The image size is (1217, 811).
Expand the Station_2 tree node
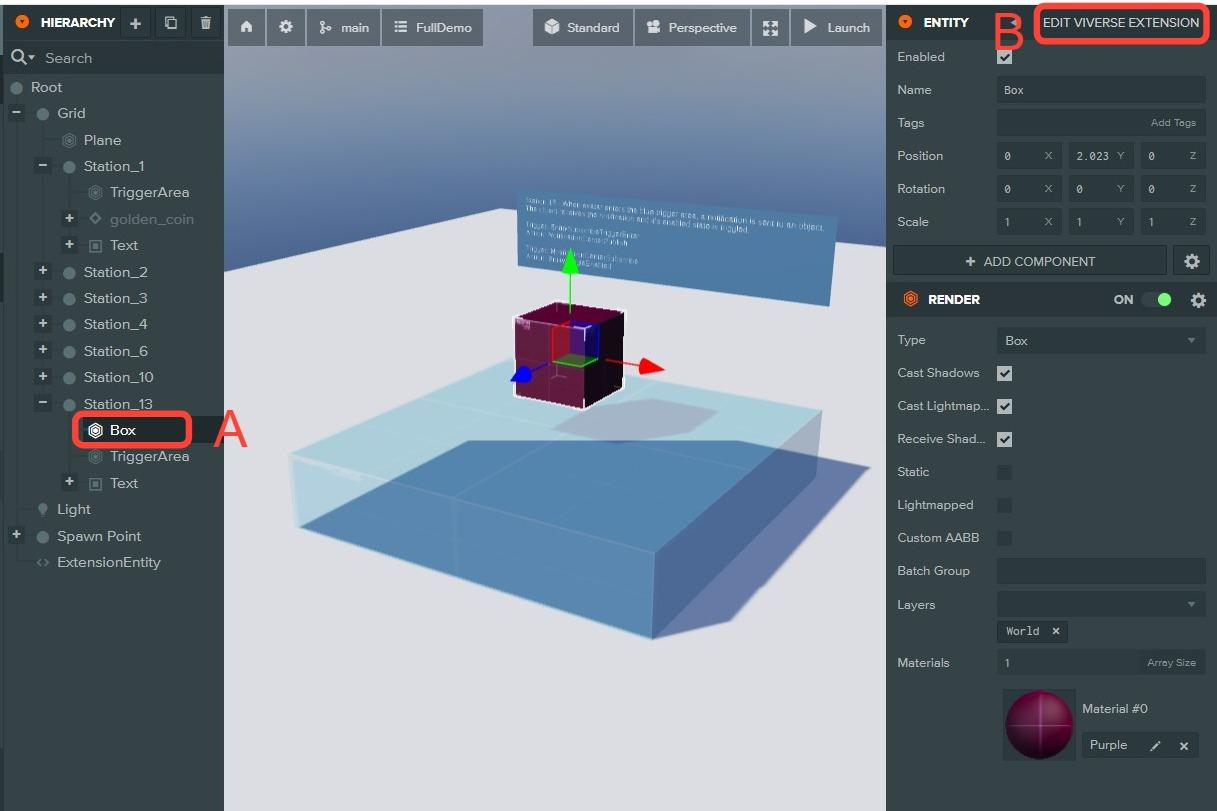tap(43, 272)
